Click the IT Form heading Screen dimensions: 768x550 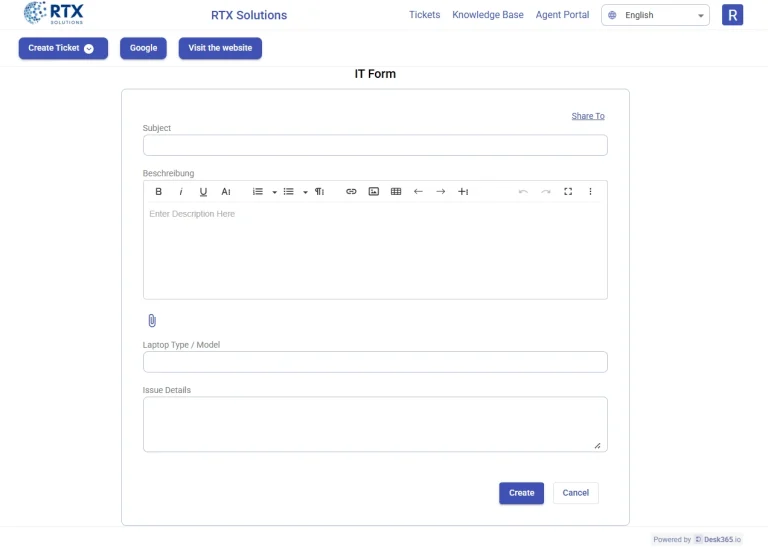pos(375,74)
